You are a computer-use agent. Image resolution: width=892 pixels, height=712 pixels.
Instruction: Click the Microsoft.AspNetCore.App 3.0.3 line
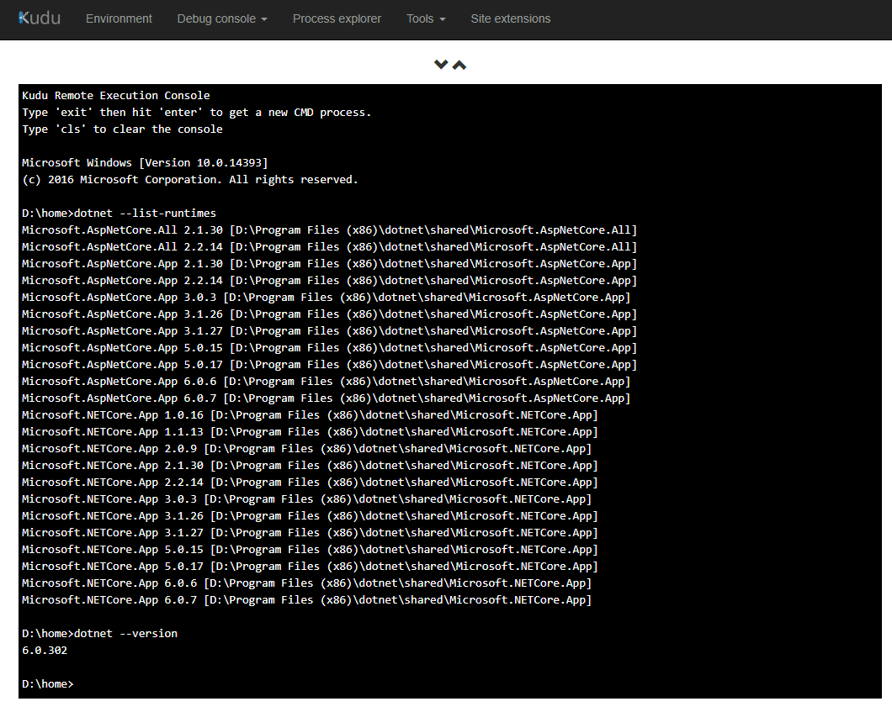pyautogui.click(x=326, y=297)
